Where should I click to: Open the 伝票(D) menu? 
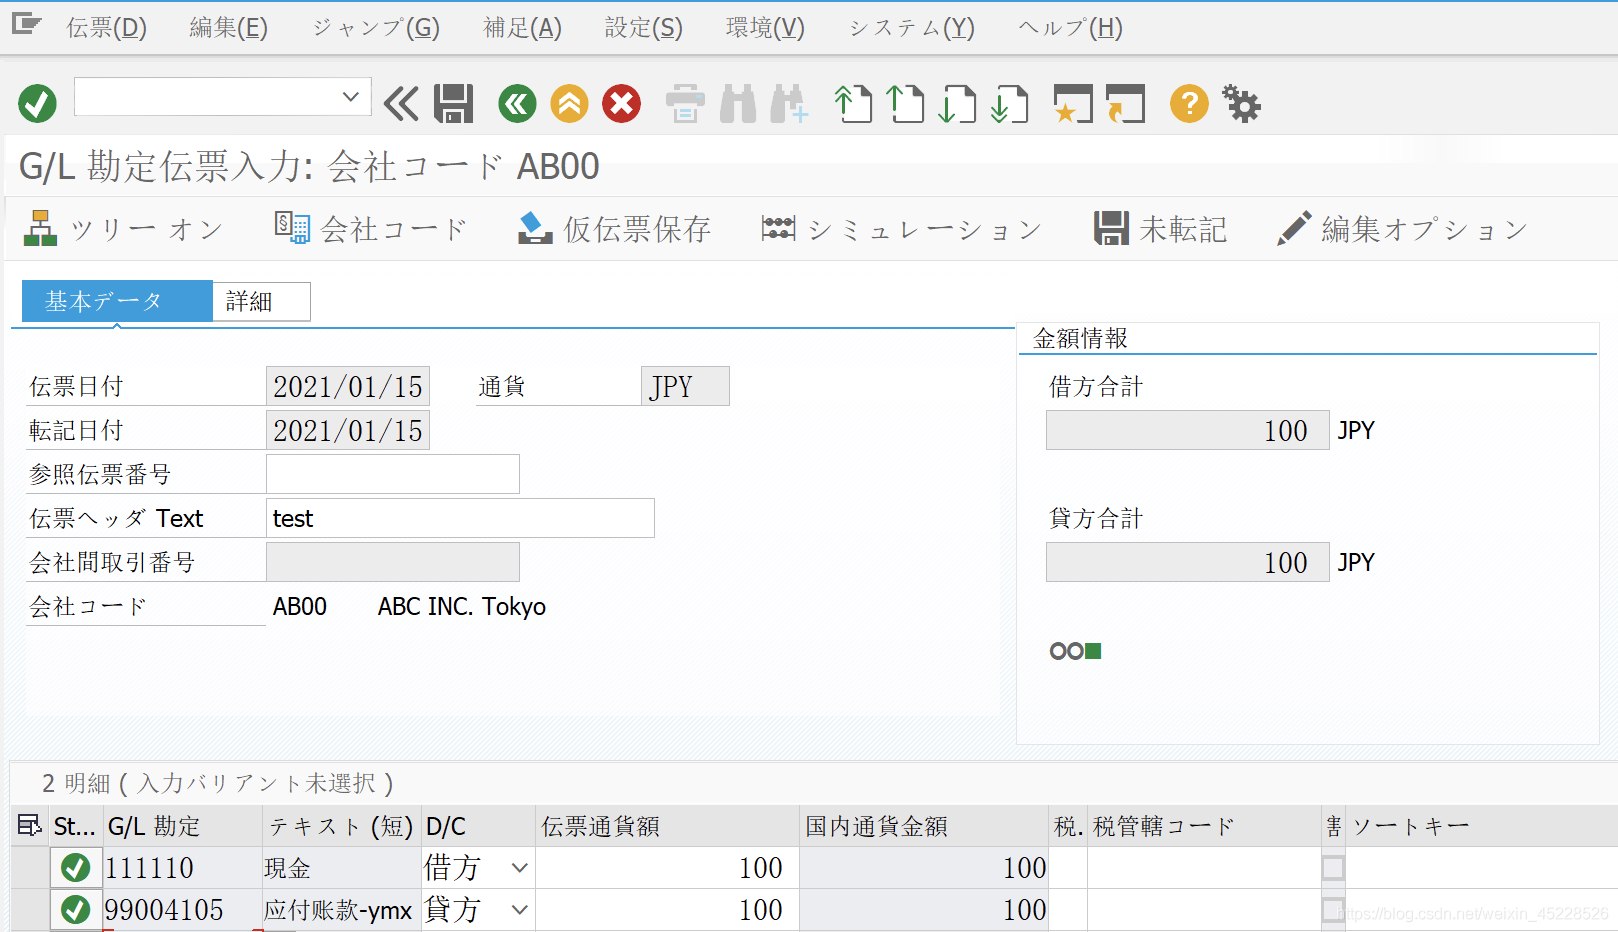click(107, 28)
